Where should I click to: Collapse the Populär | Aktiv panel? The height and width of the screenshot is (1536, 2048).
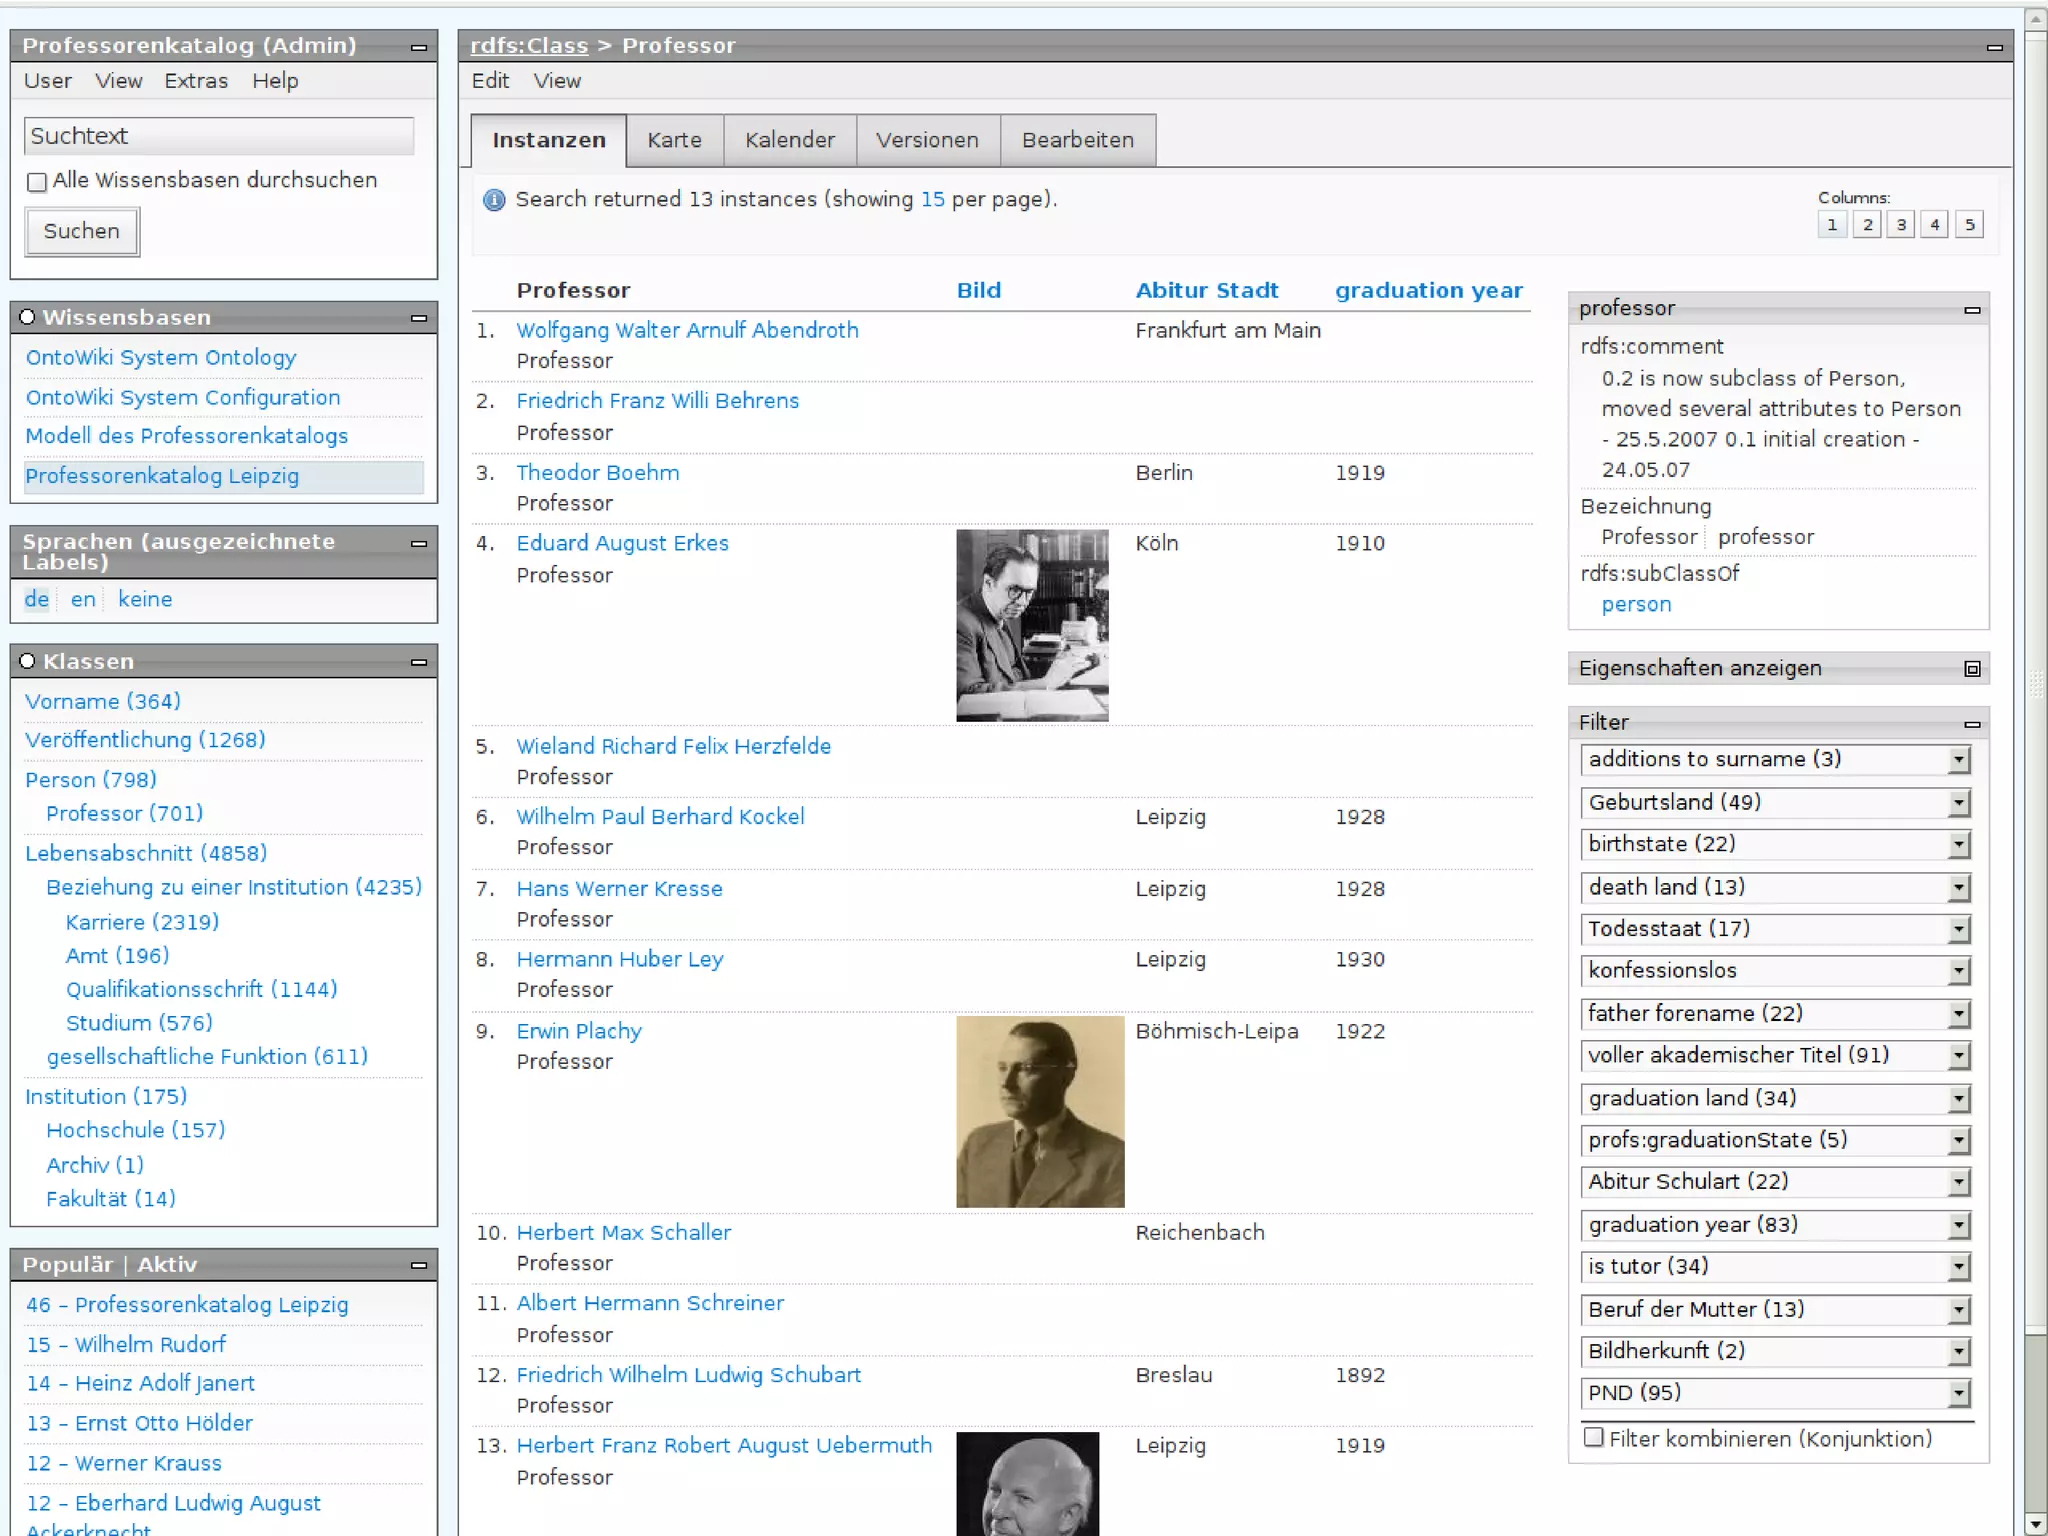click(x=419, y=1265)
